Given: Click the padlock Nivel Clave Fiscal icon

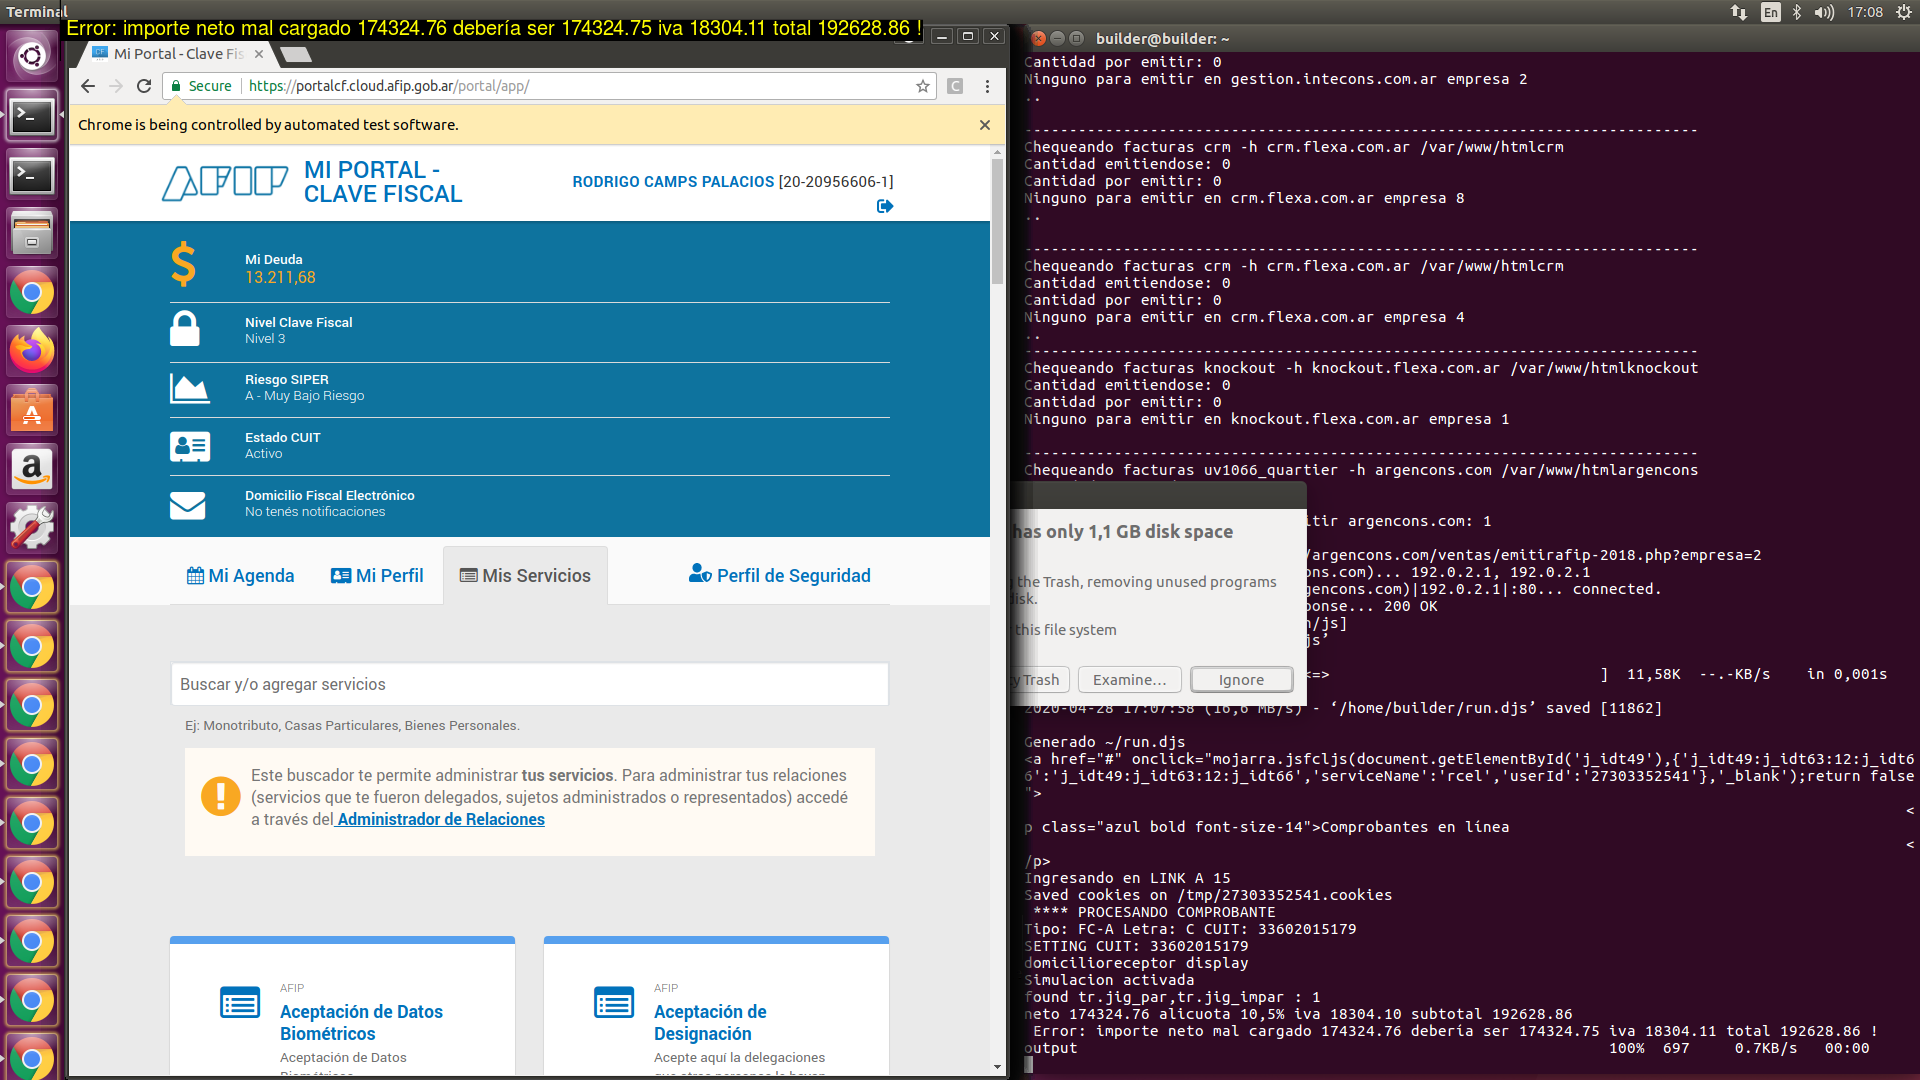Looking at the screenshot, I should [185, 328].
